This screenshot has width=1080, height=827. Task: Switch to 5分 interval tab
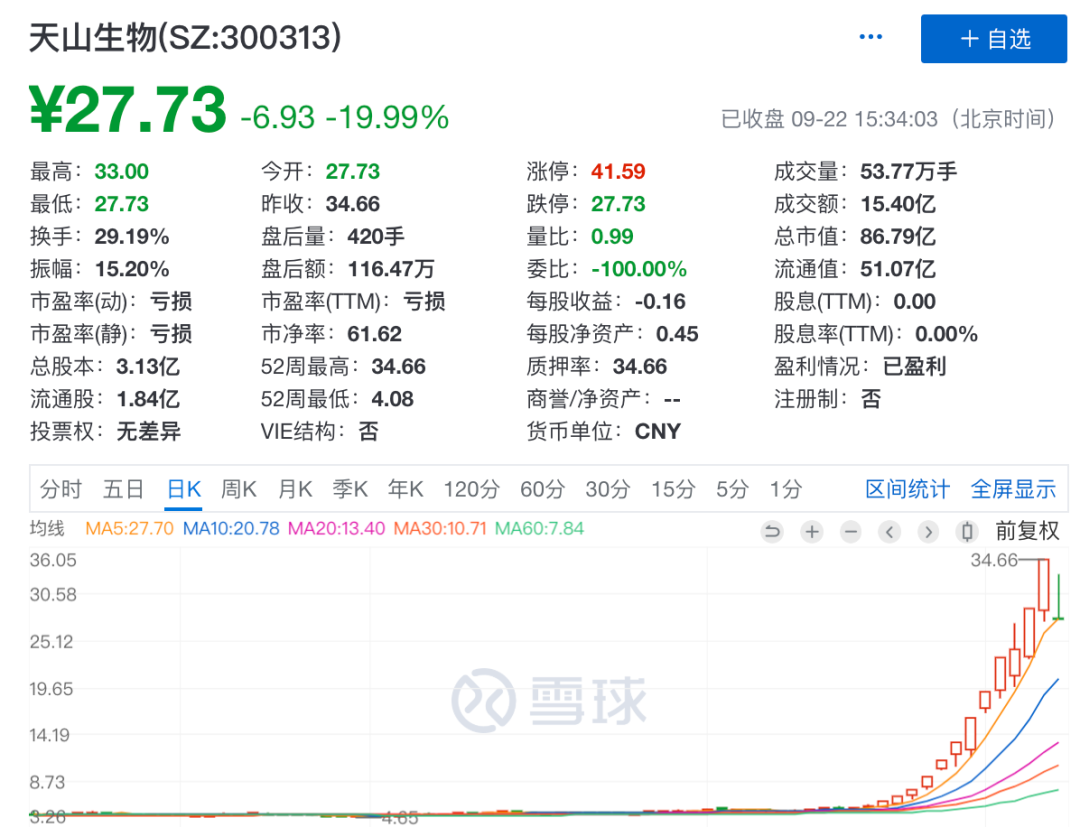click(732, 490)
